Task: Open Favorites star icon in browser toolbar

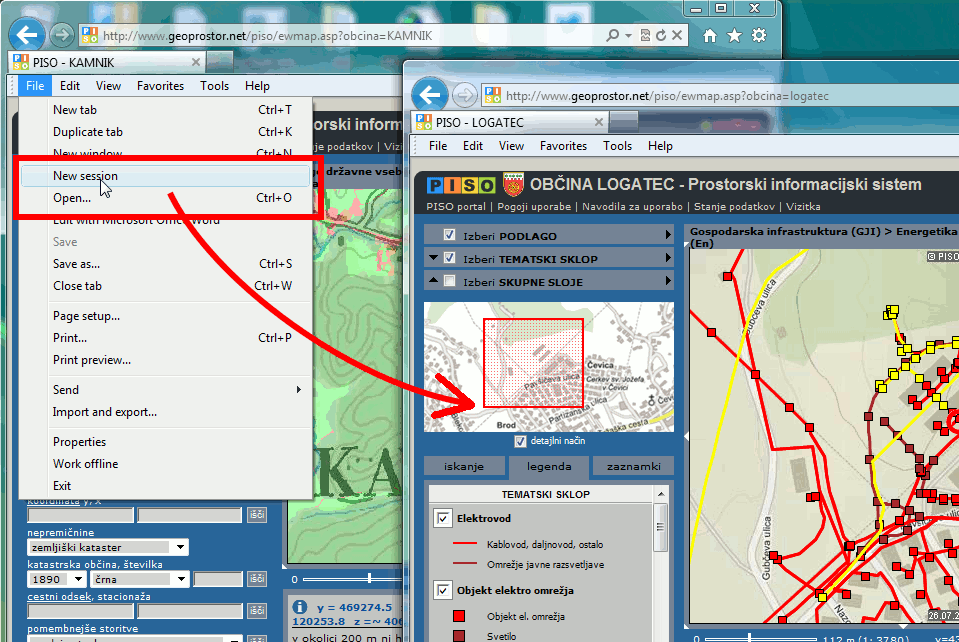Action: (735, 35)
